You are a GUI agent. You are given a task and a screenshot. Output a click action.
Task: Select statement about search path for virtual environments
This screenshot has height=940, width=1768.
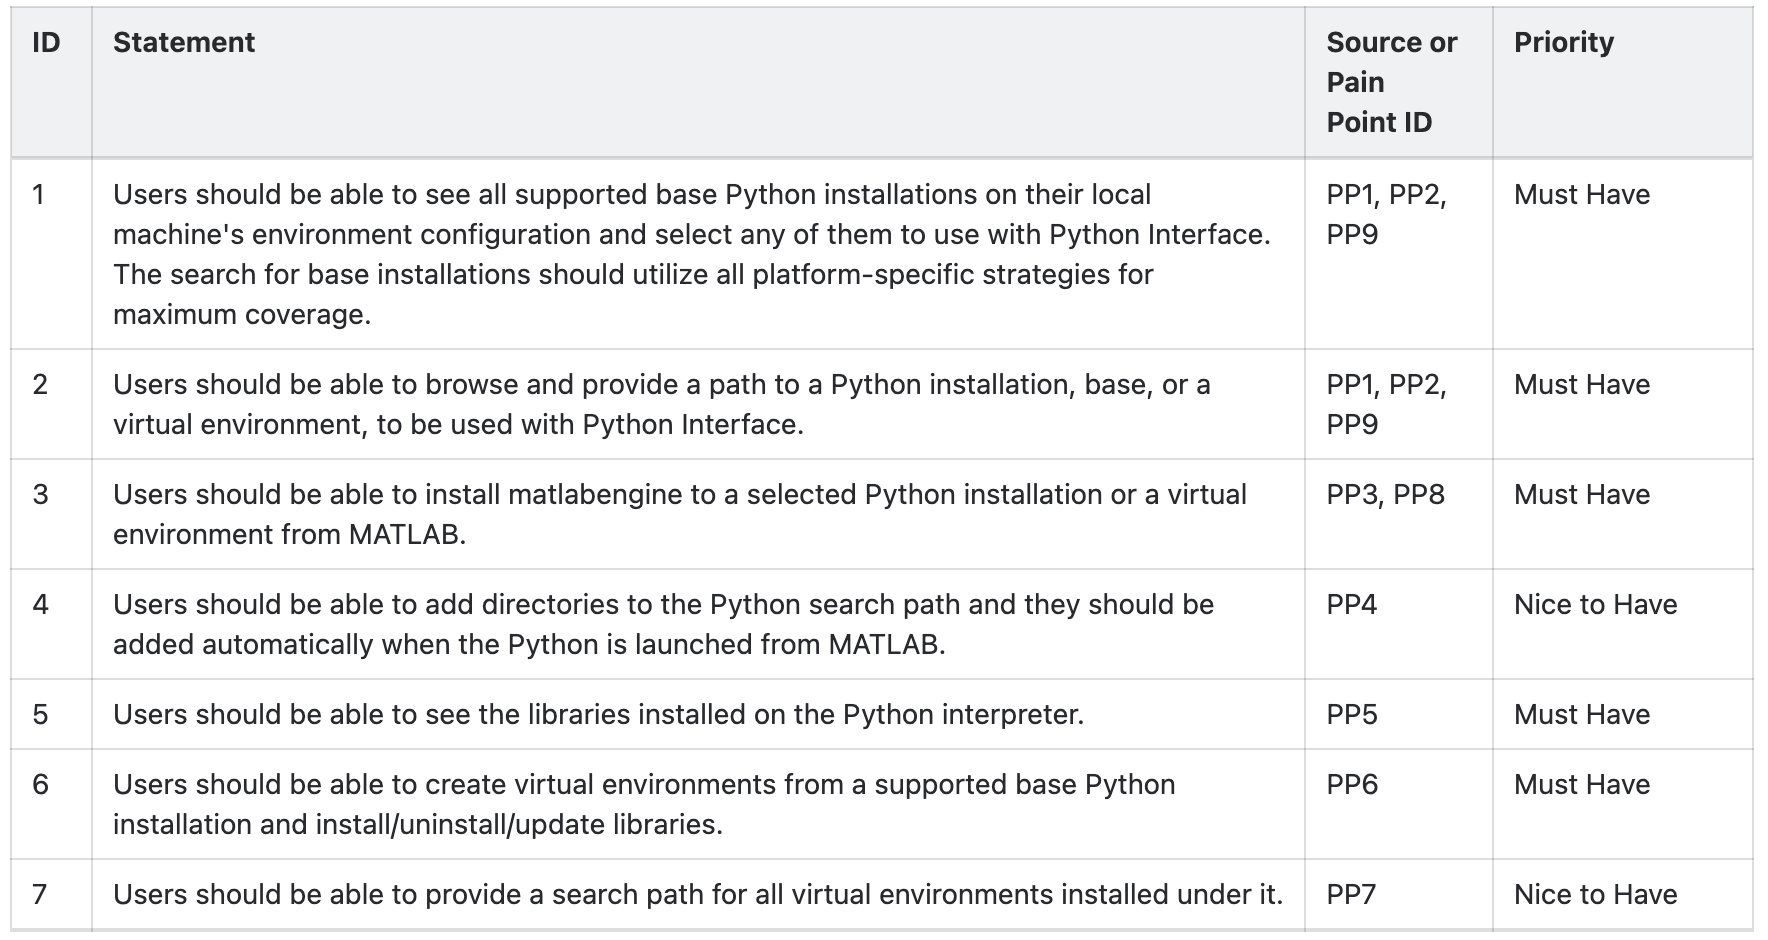click(697, 894)
